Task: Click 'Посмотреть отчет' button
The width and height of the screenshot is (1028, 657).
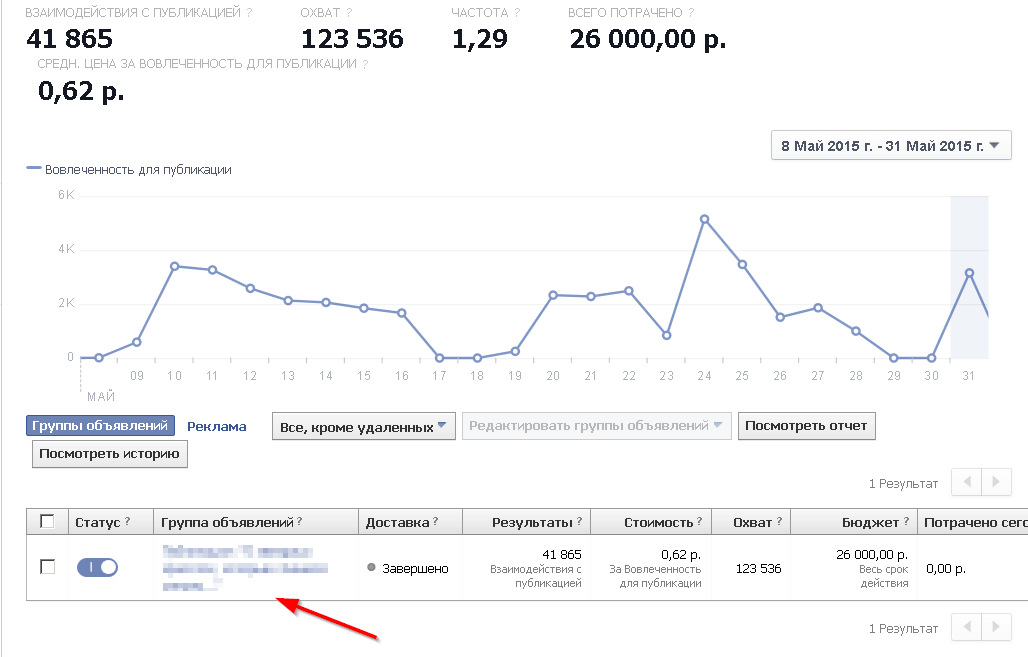Action: (x=807, y=426)
